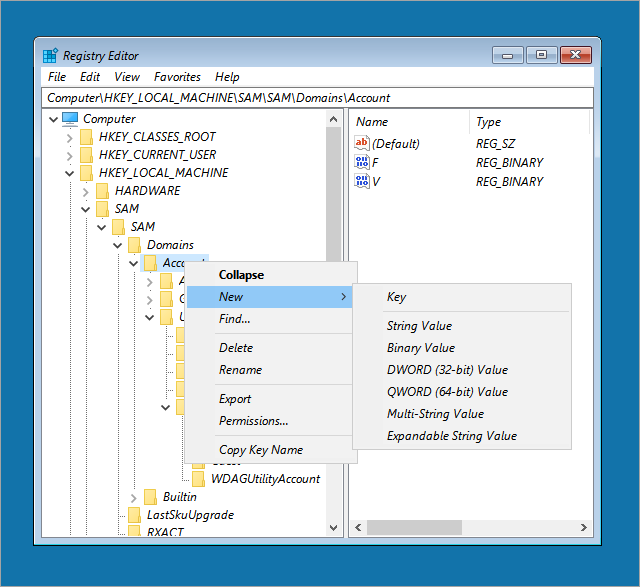Create a new Key from submenu

462,297
